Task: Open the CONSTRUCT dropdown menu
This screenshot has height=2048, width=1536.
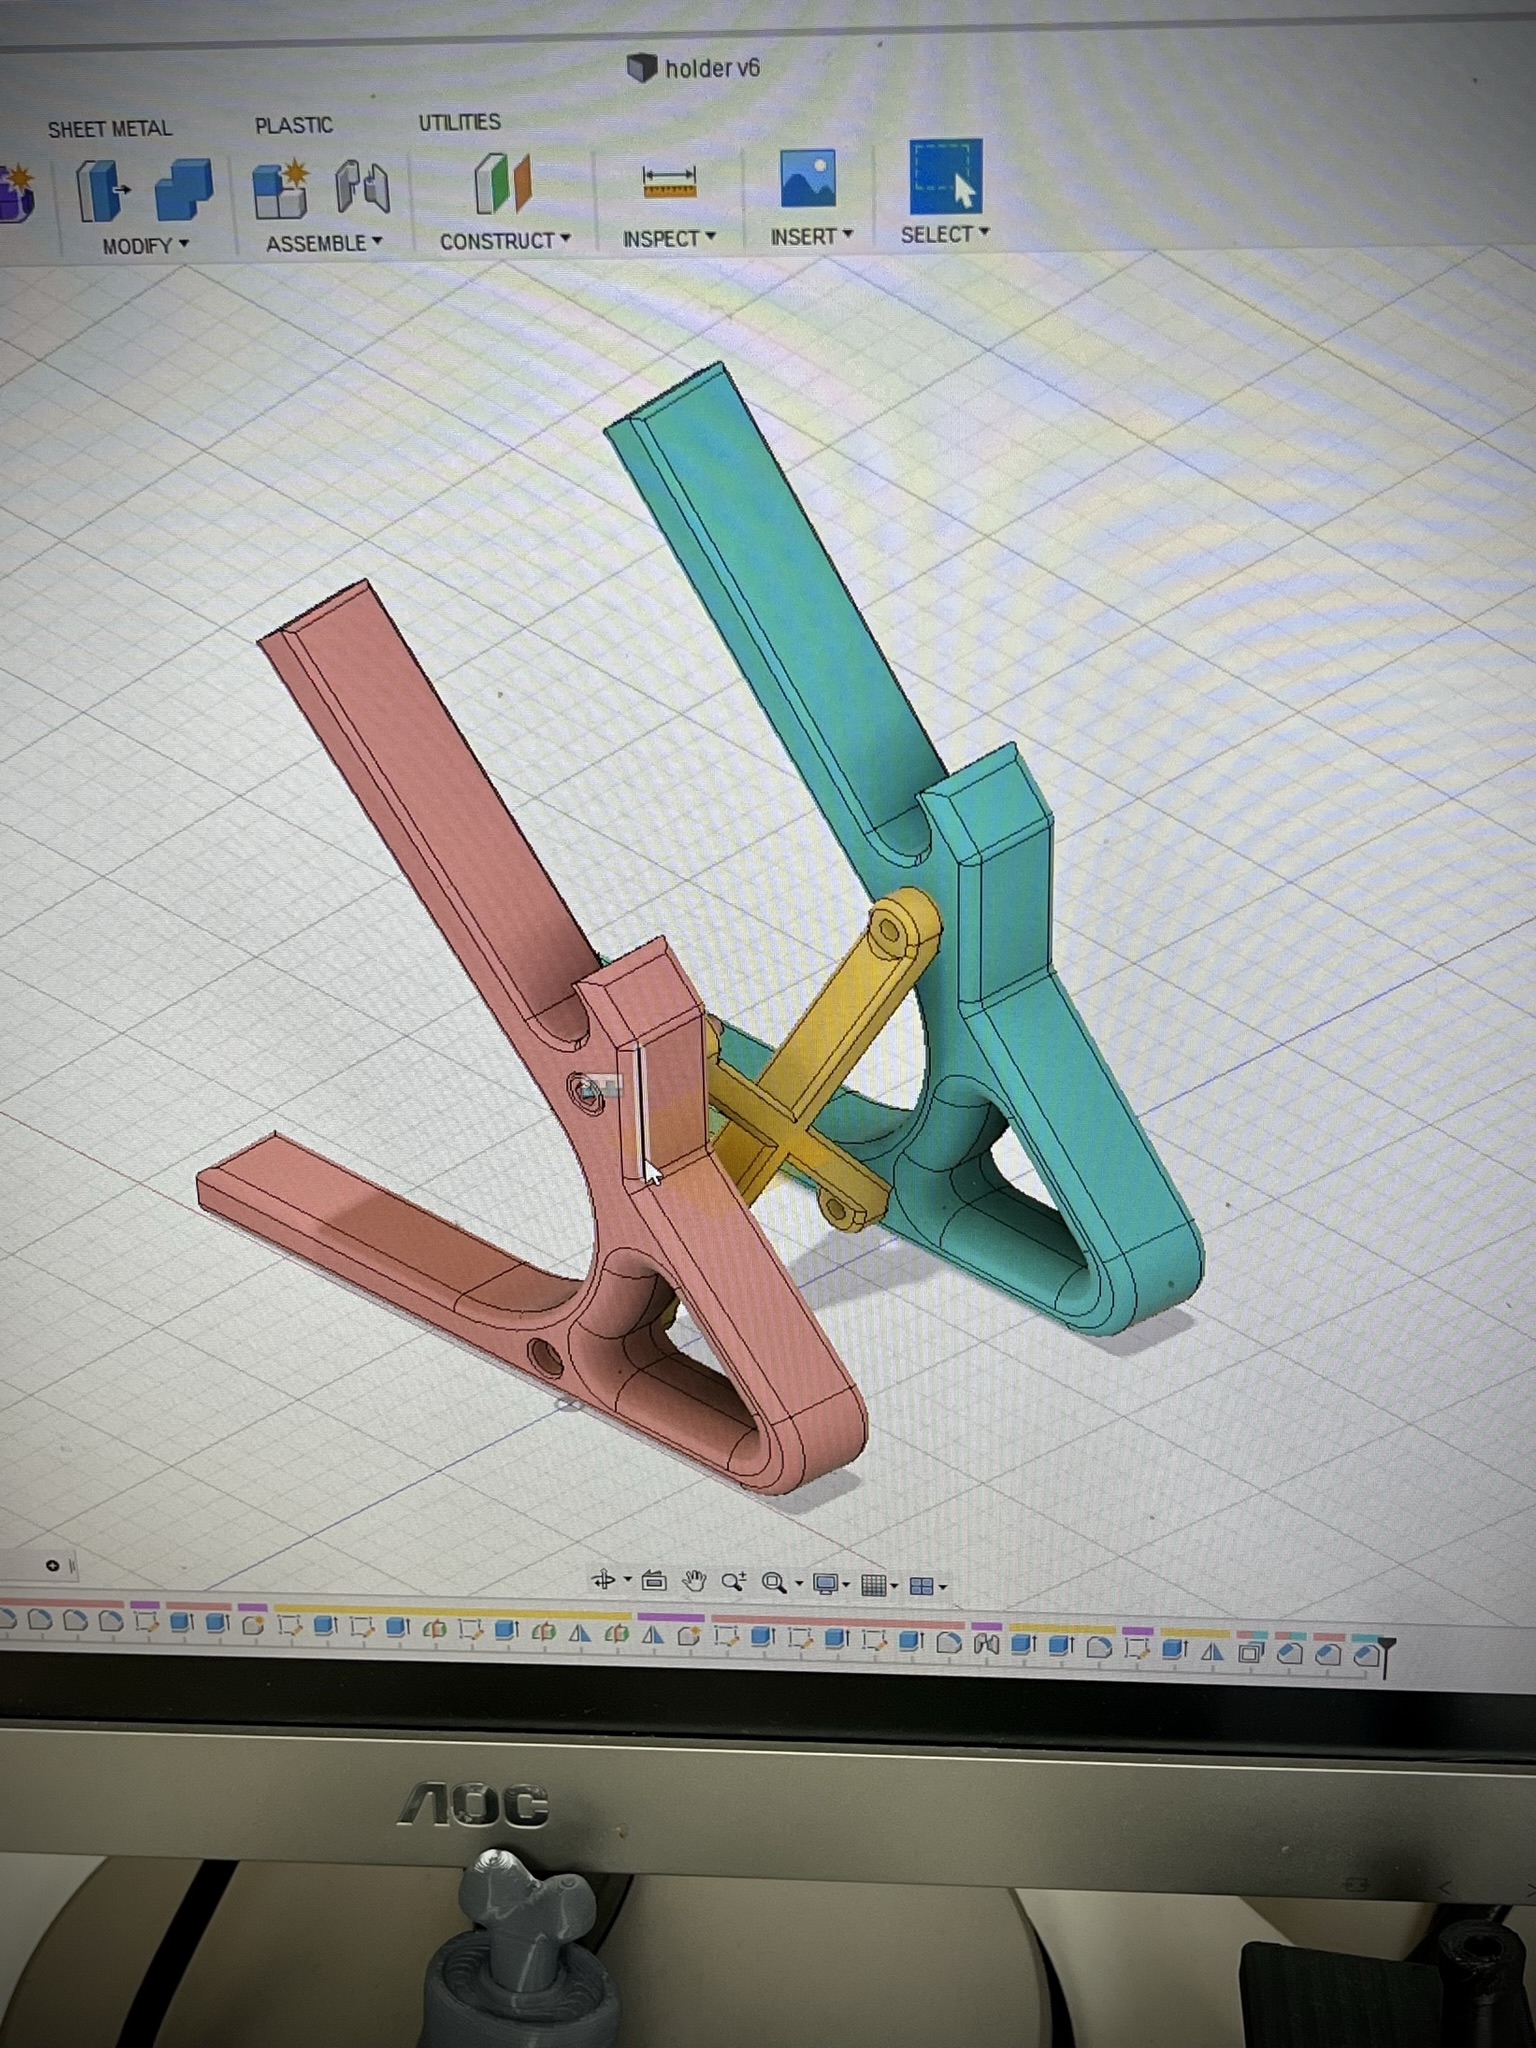Action: pos(505,241)
